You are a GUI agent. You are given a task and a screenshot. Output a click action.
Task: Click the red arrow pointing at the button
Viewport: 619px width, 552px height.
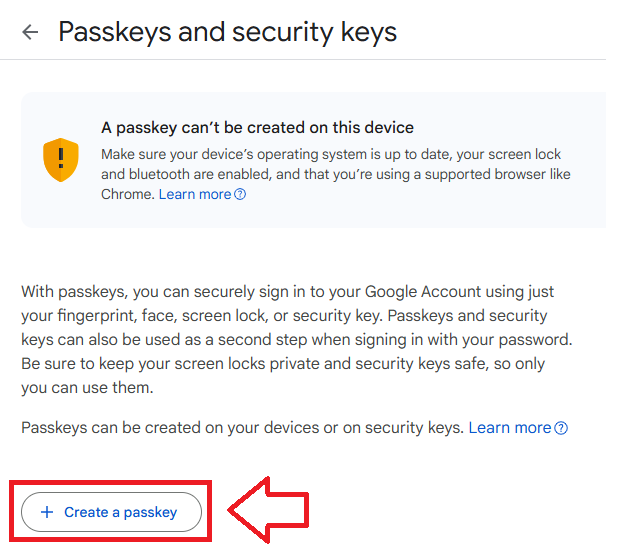coord(268,512)
